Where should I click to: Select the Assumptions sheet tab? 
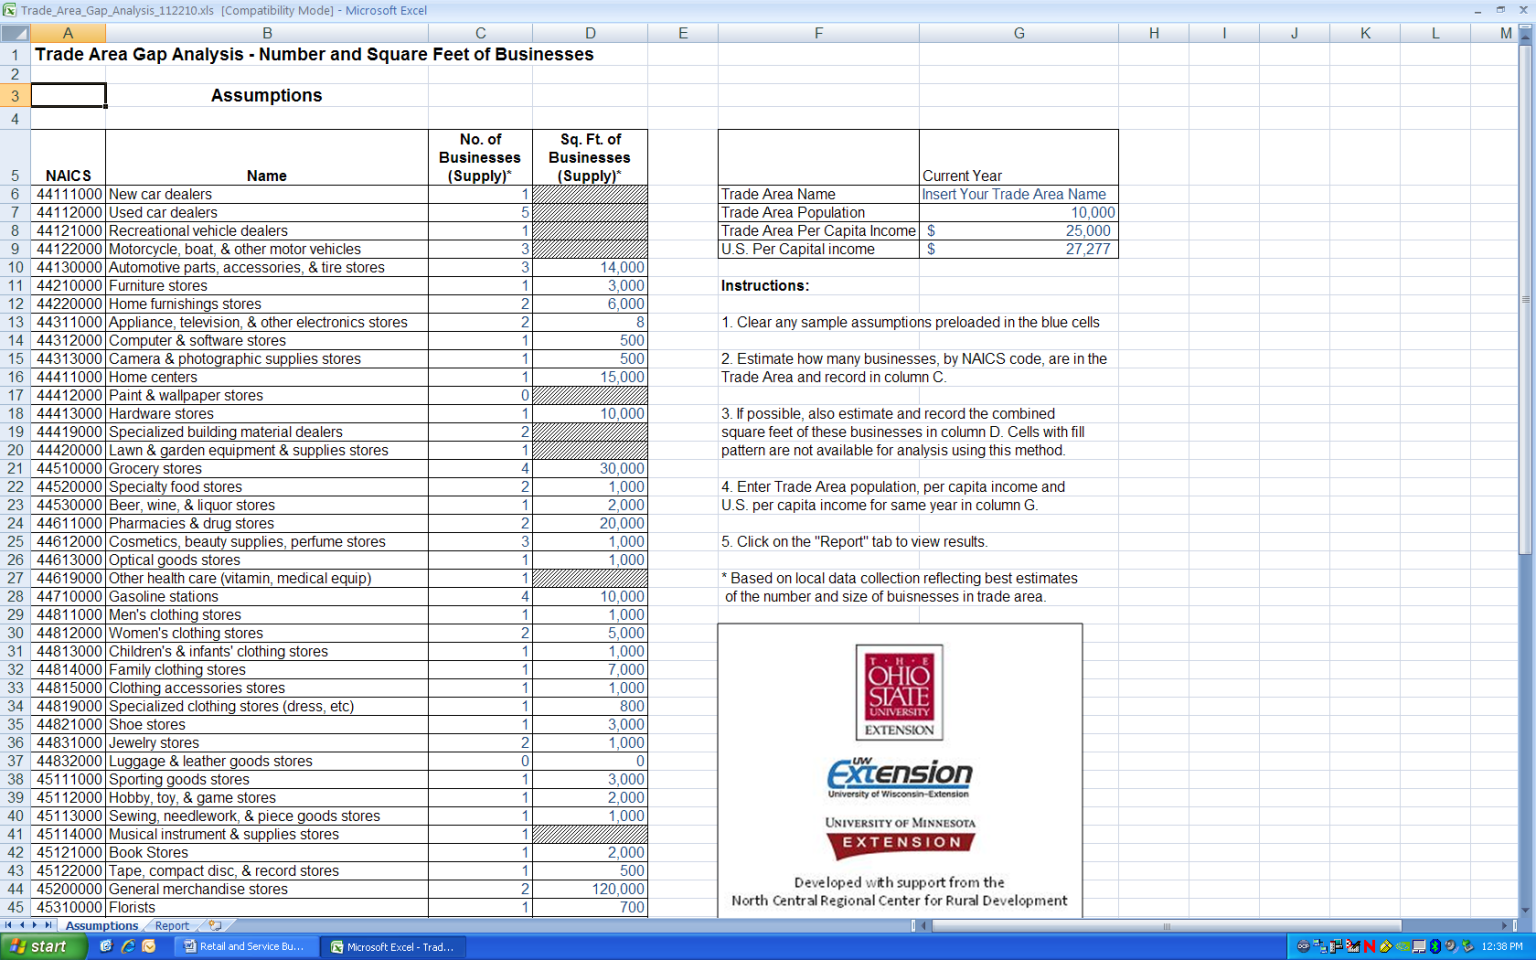101,926
